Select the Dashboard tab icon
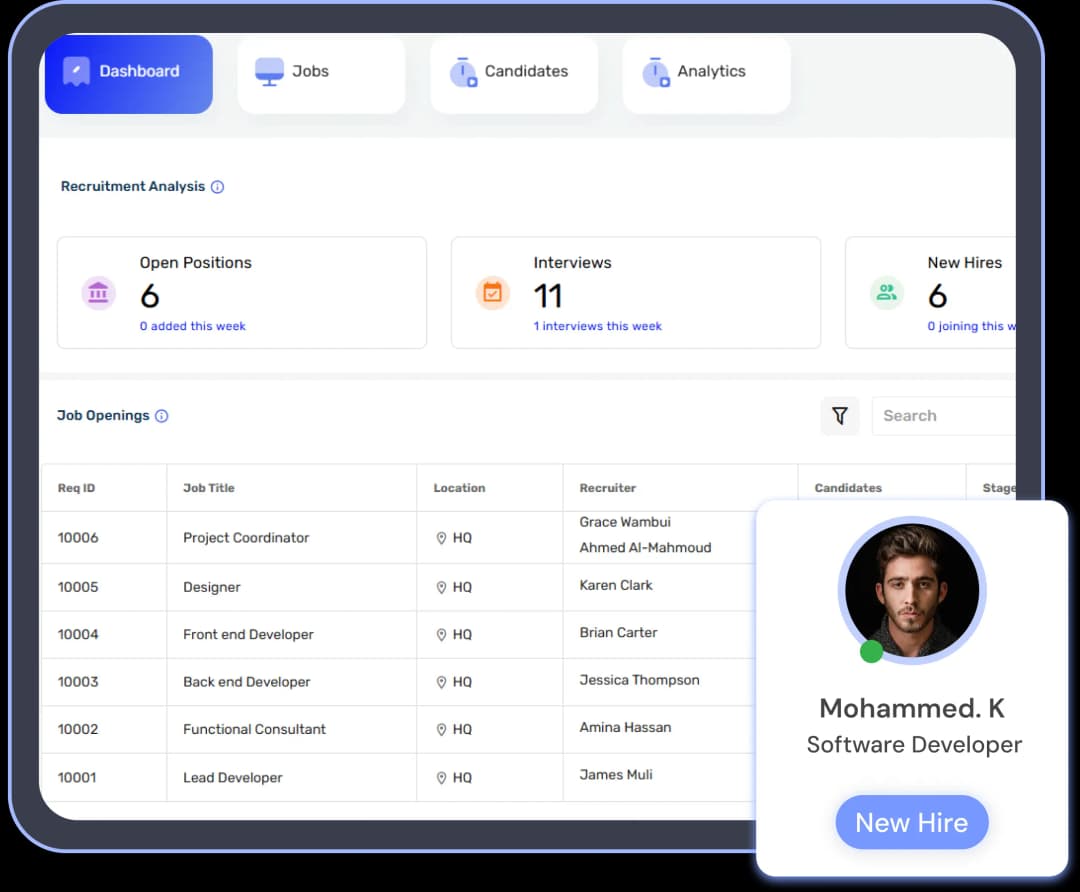Viewport: 1080px width, 892px height. pyautogui.click(x=75, y=70)
